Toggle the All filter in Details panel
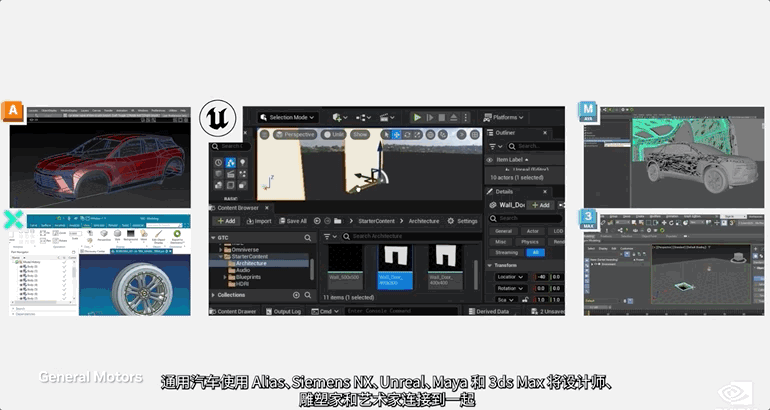 point(535,252)
